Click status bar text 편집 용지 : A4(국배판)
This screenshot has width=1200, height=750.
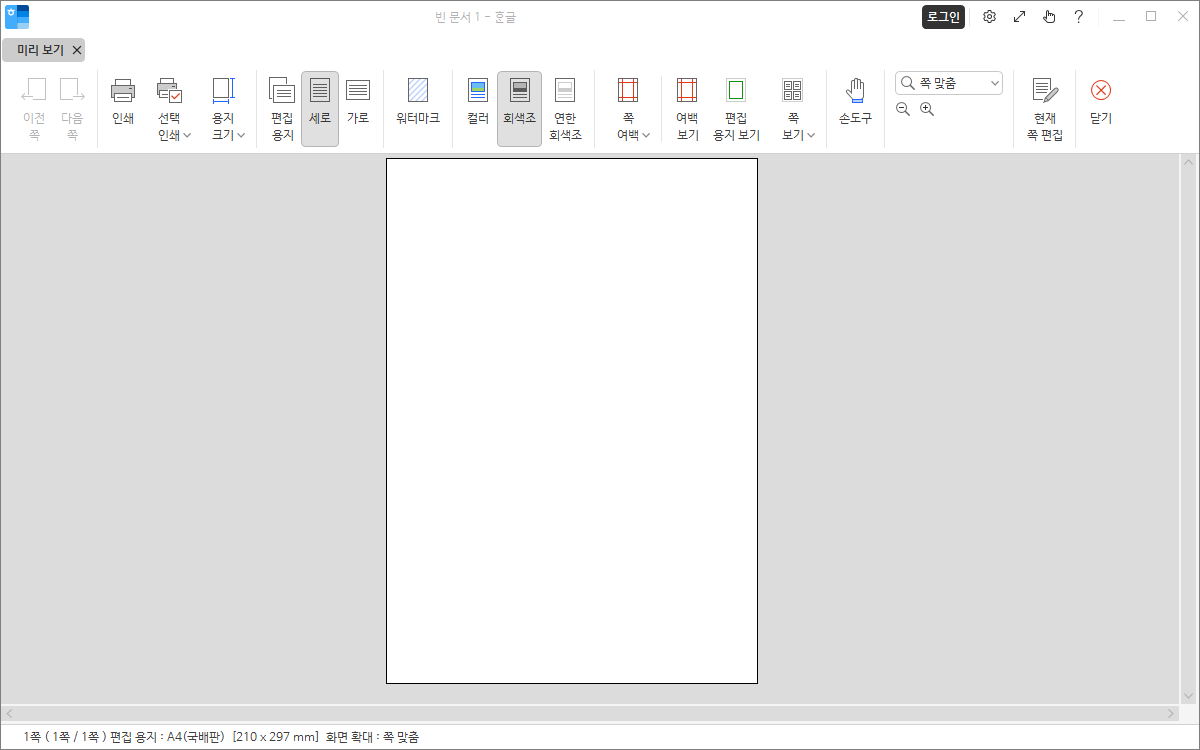168,737
